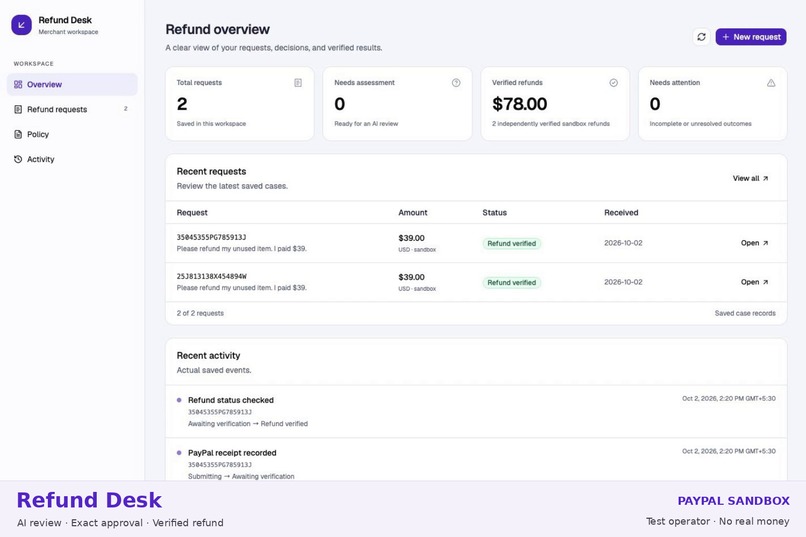Click the Refund verified badge for 35045355PG785913J
Image resolution: width=806 pixels, height=537 pixels.
coord(511,244)
